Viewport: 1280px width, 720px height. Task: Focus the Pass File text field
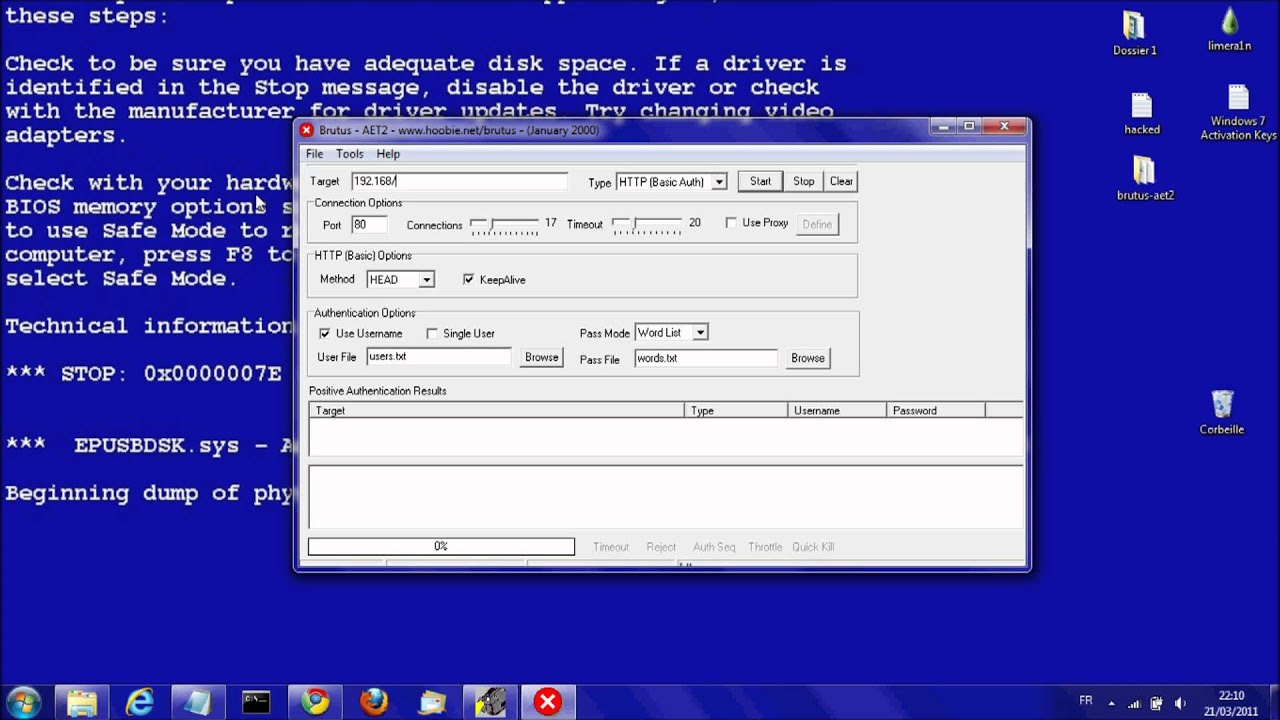(706, 358)
